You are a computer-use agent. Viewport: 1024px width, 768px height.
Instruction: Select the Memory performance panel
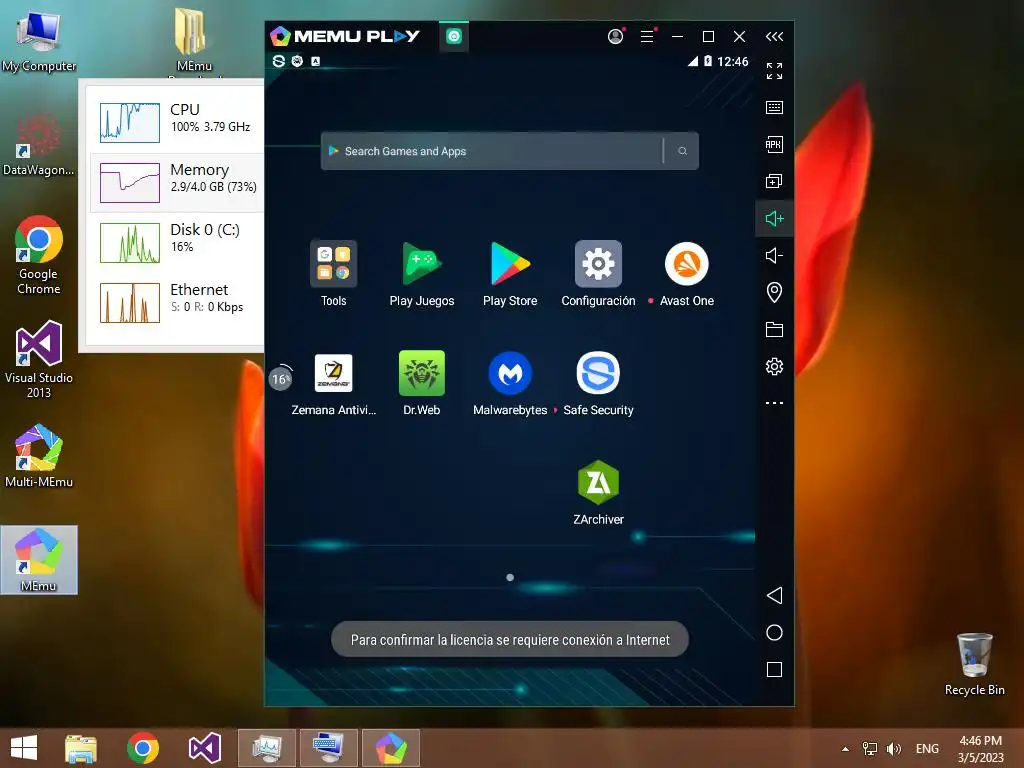177,182
